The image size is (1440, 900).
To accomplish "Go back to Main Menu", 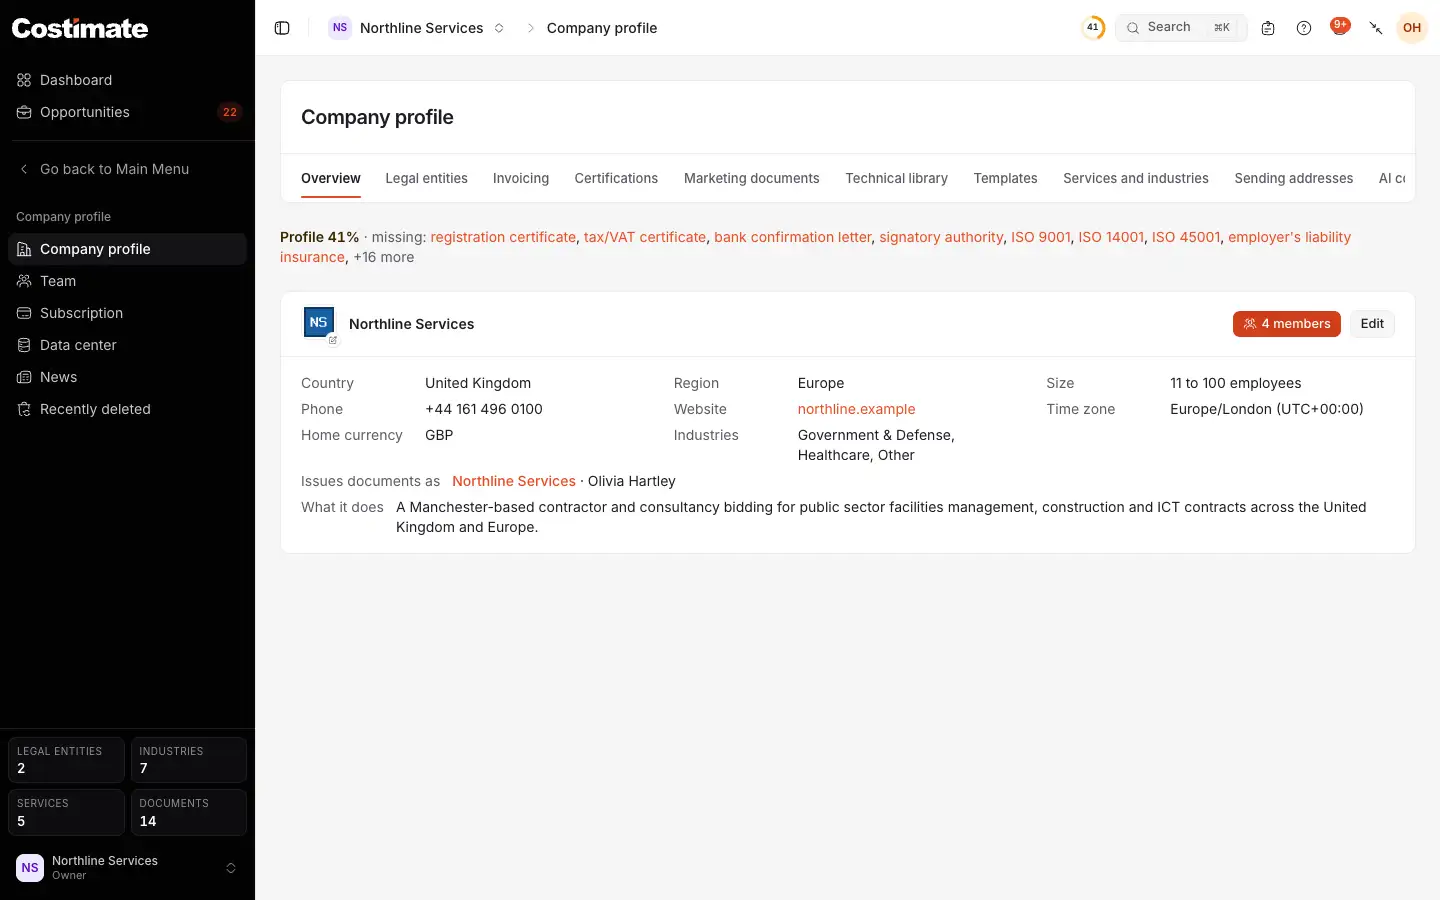I will (x=128, y=169).
